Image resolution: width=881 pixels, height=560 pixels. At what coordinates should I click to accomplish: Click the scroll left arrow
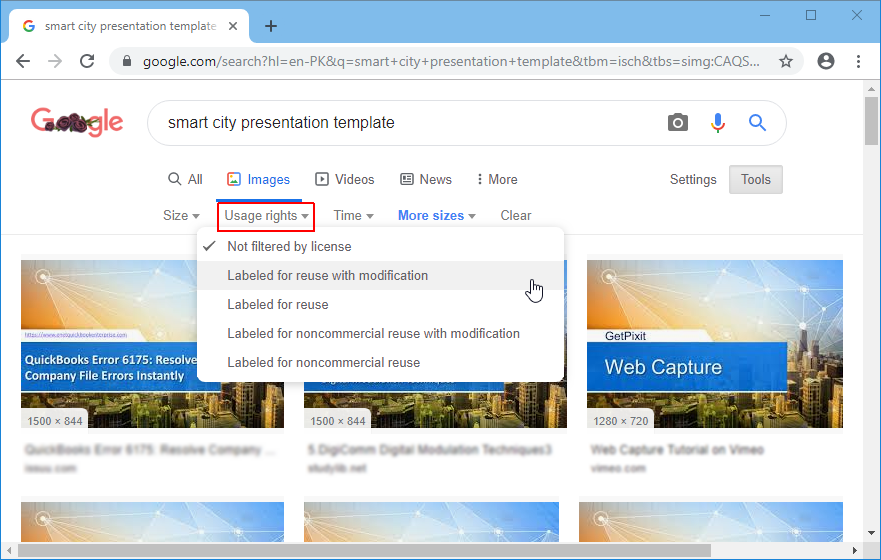9,550
